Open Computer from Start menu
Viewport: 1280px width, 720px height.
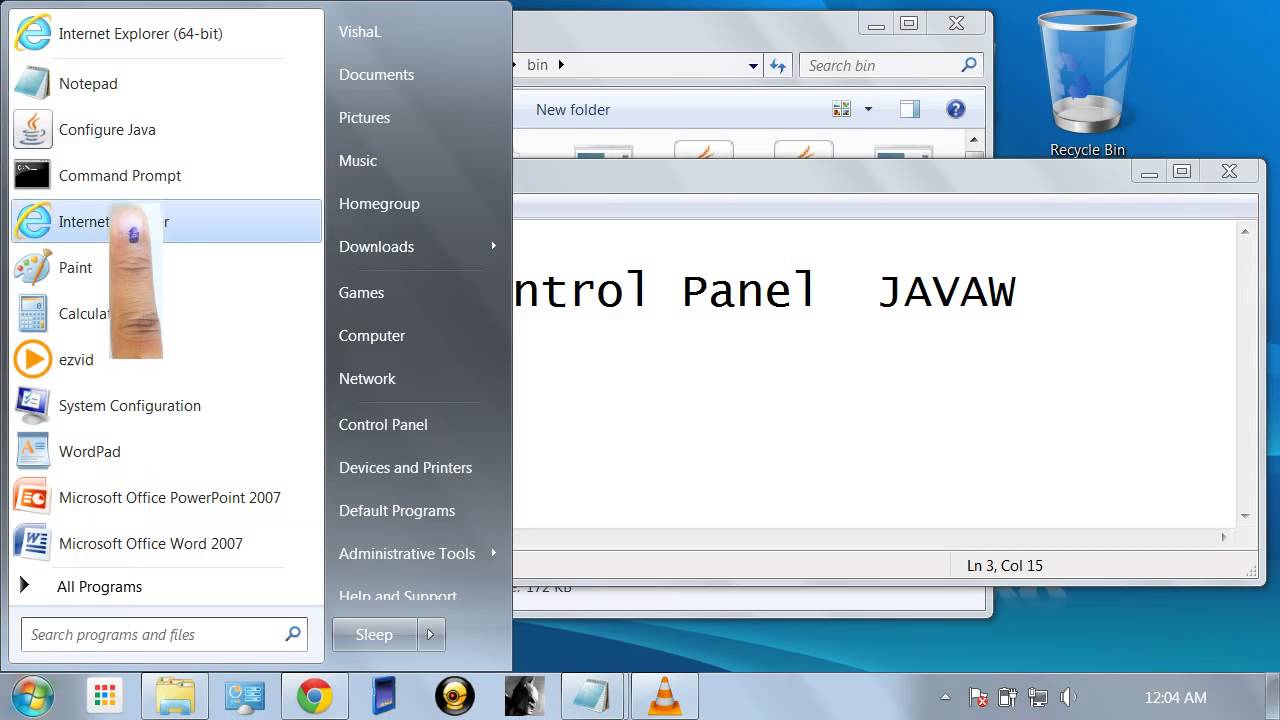(372, 336)
